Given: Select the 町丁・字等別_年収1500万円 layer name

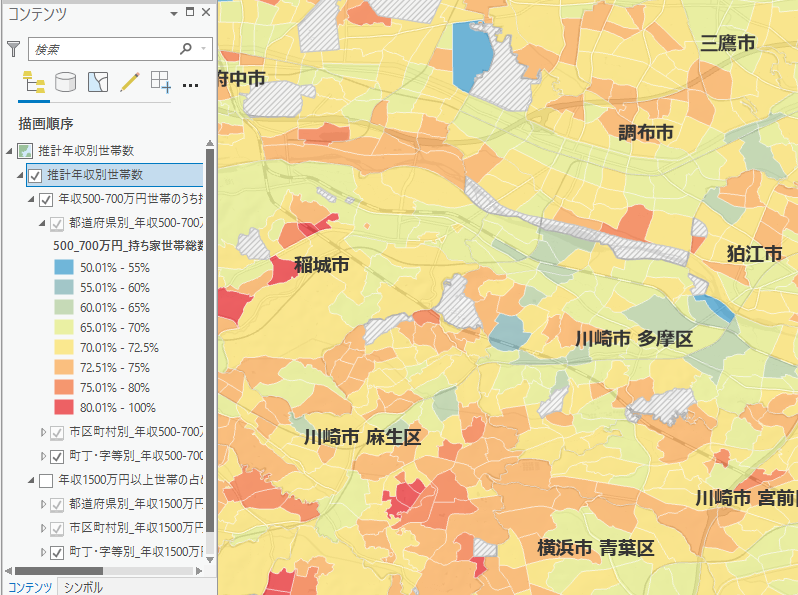Looking at the screenshot, I should (136, 552).
